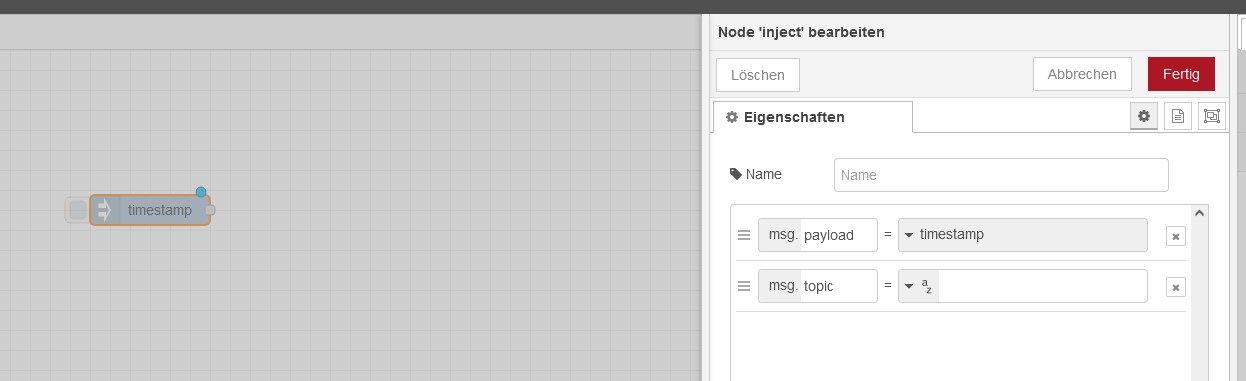Click the inject node arrow icon
This screenshot has width=1246, height=381.
[x=103, y=210]
